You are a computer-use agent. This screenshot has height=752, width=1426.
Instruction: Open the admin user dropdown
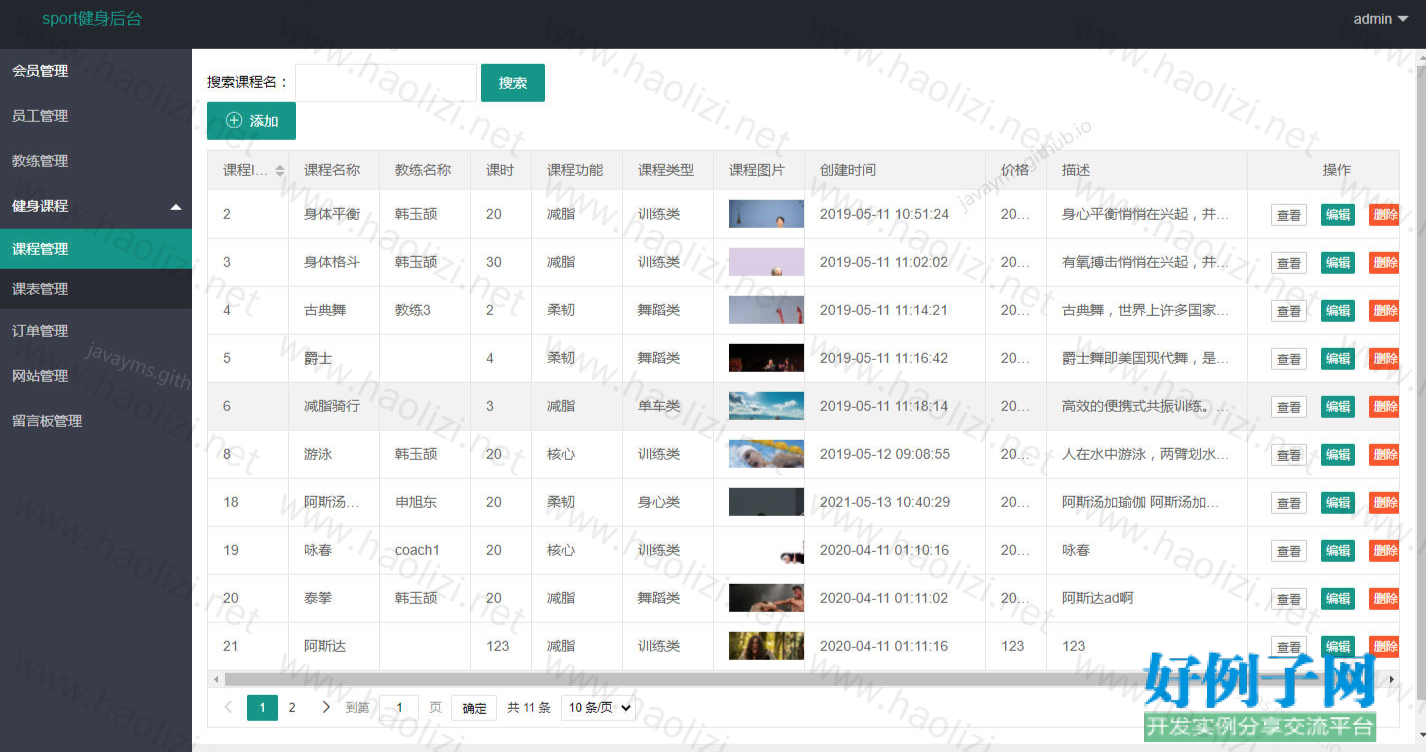[1378, 19]
